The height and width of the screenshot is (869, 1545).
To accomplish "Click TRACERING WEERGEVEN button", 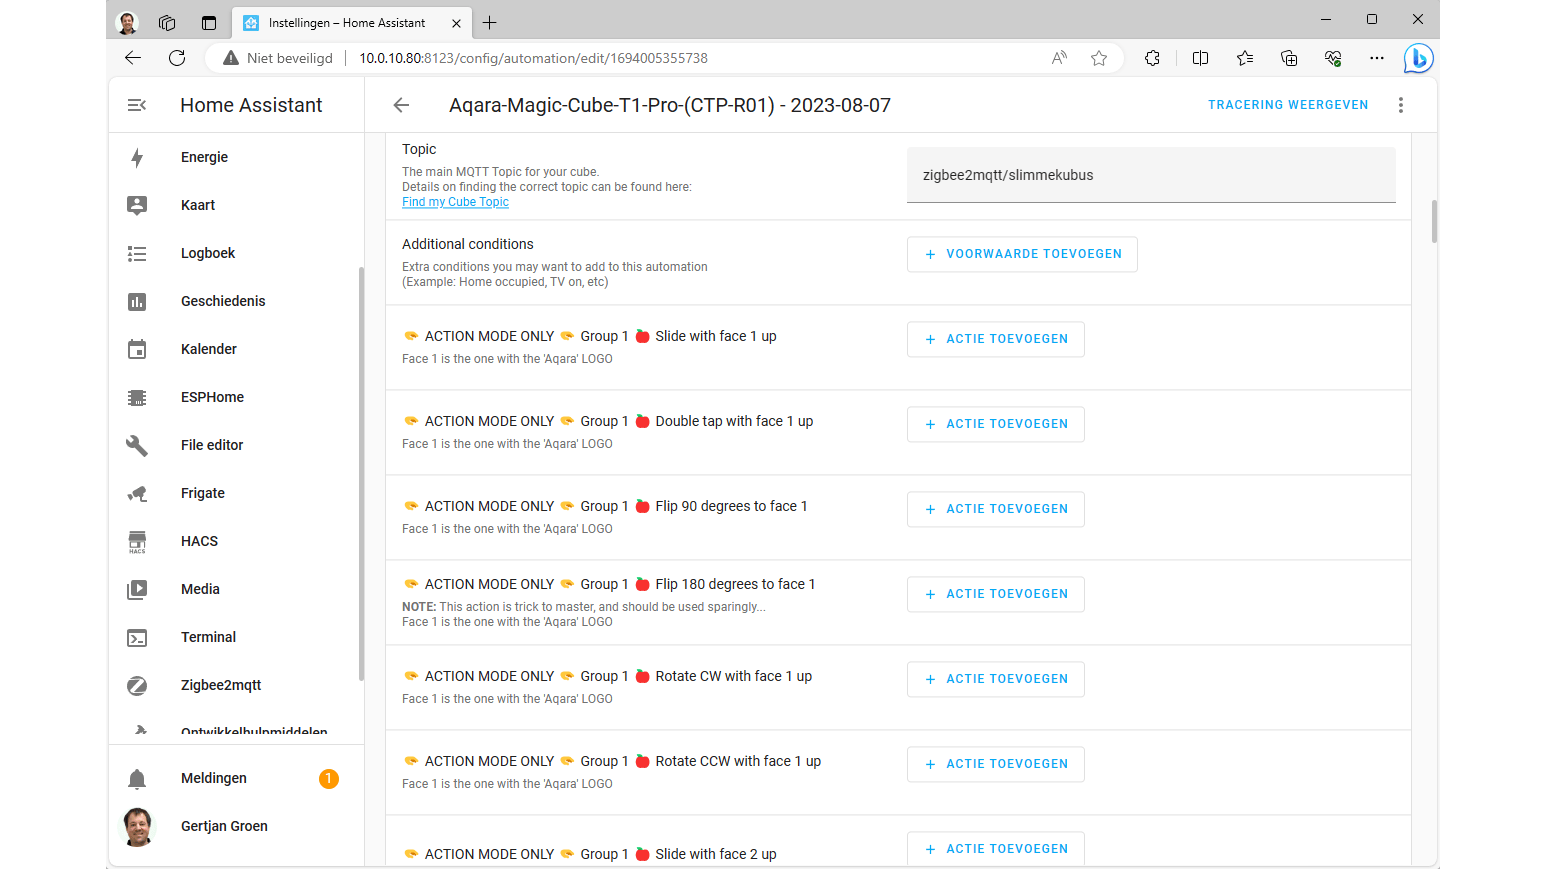I will pos(1288,105).
